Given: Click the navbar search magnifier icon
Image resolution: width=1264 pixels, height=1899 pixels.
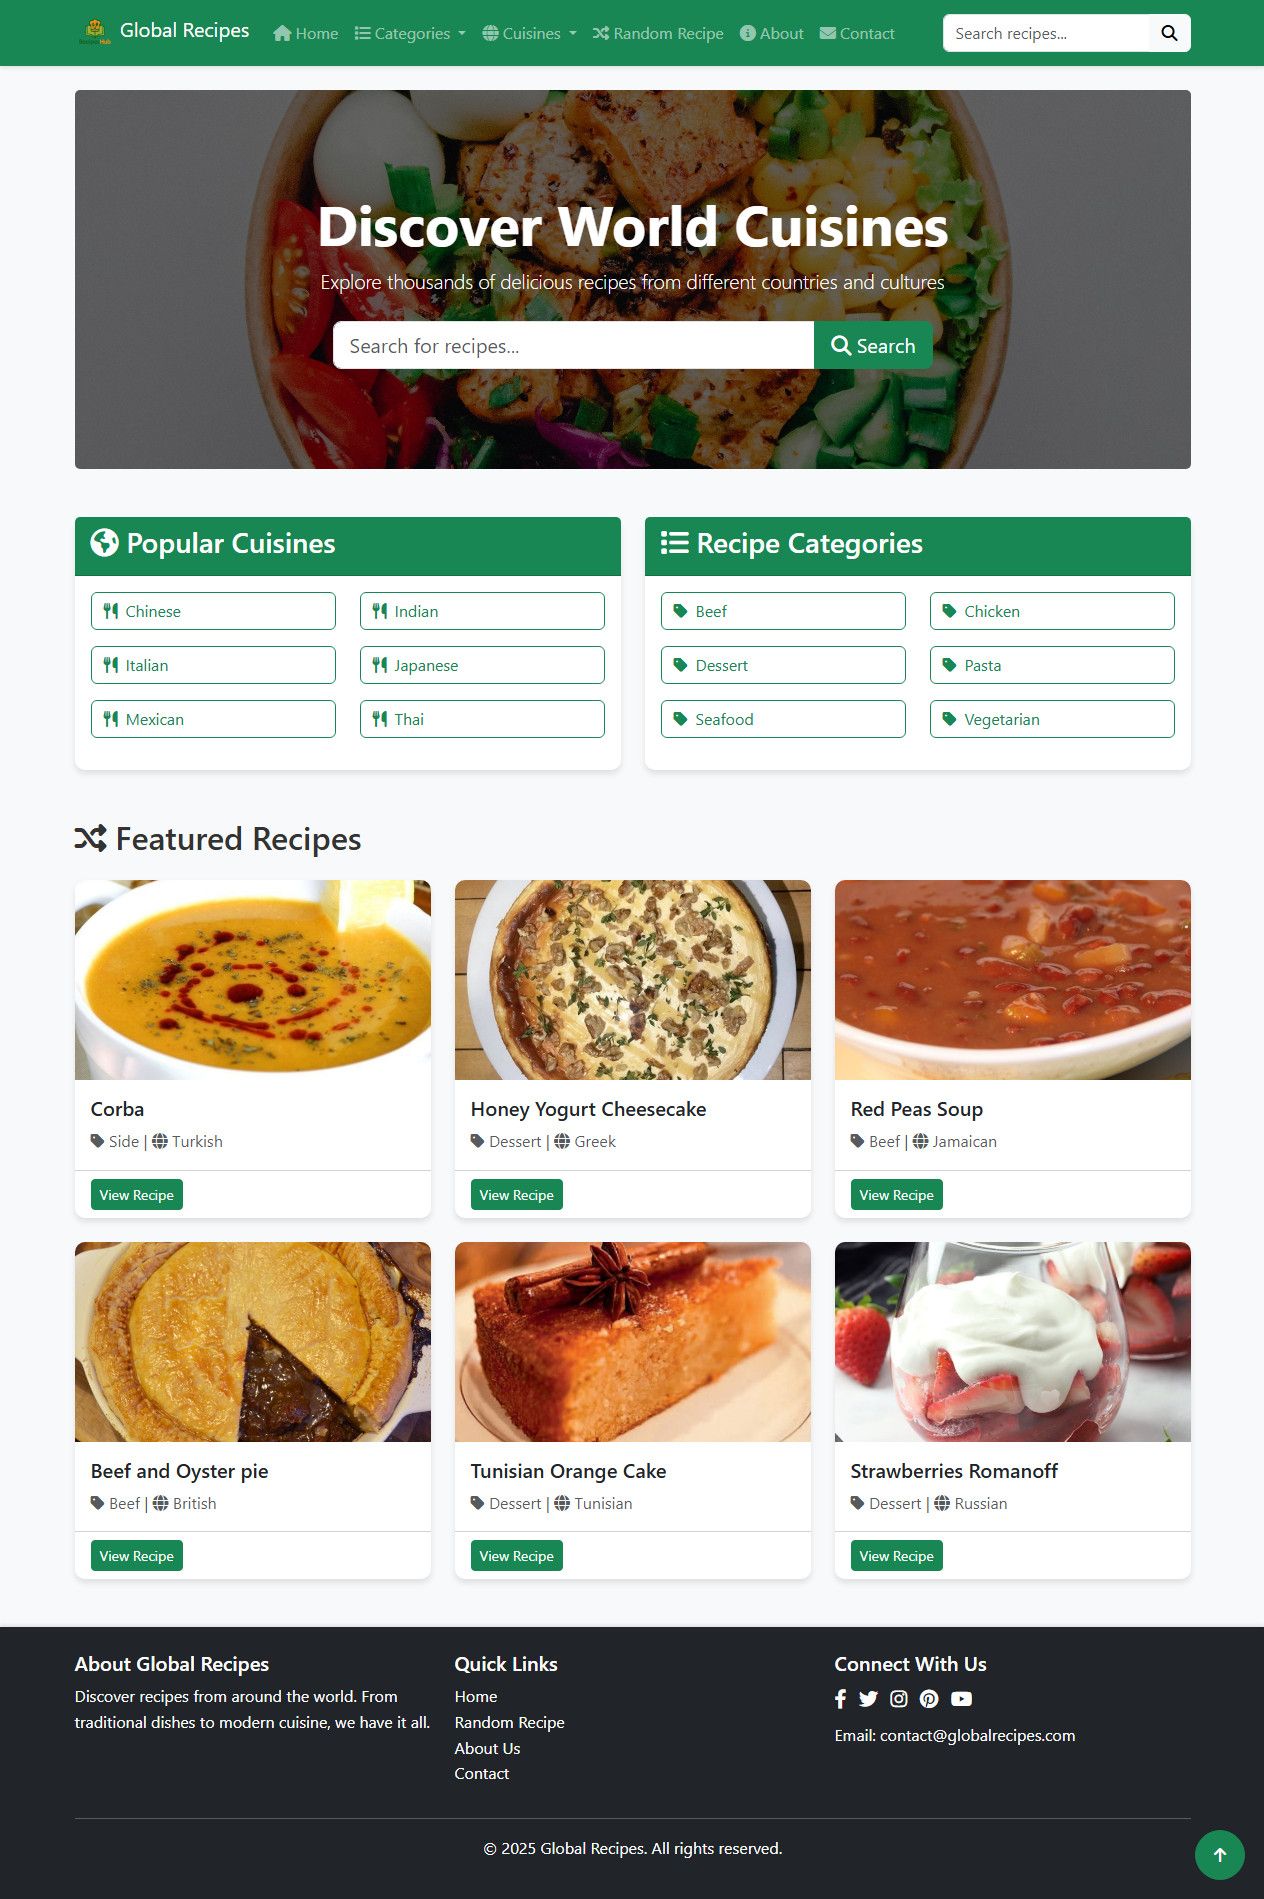Looking at the screenshot, I should tap(1169, 33).
